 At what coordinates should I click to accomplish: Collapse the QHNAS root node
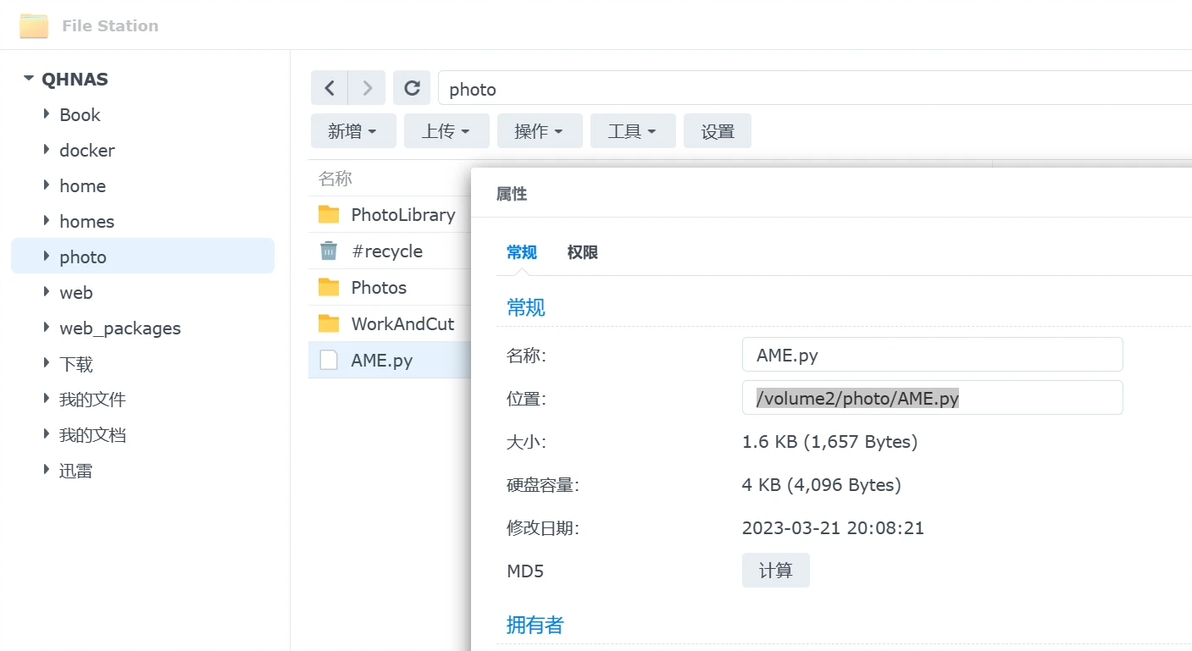pyautogui.click(x=28, y=78)
